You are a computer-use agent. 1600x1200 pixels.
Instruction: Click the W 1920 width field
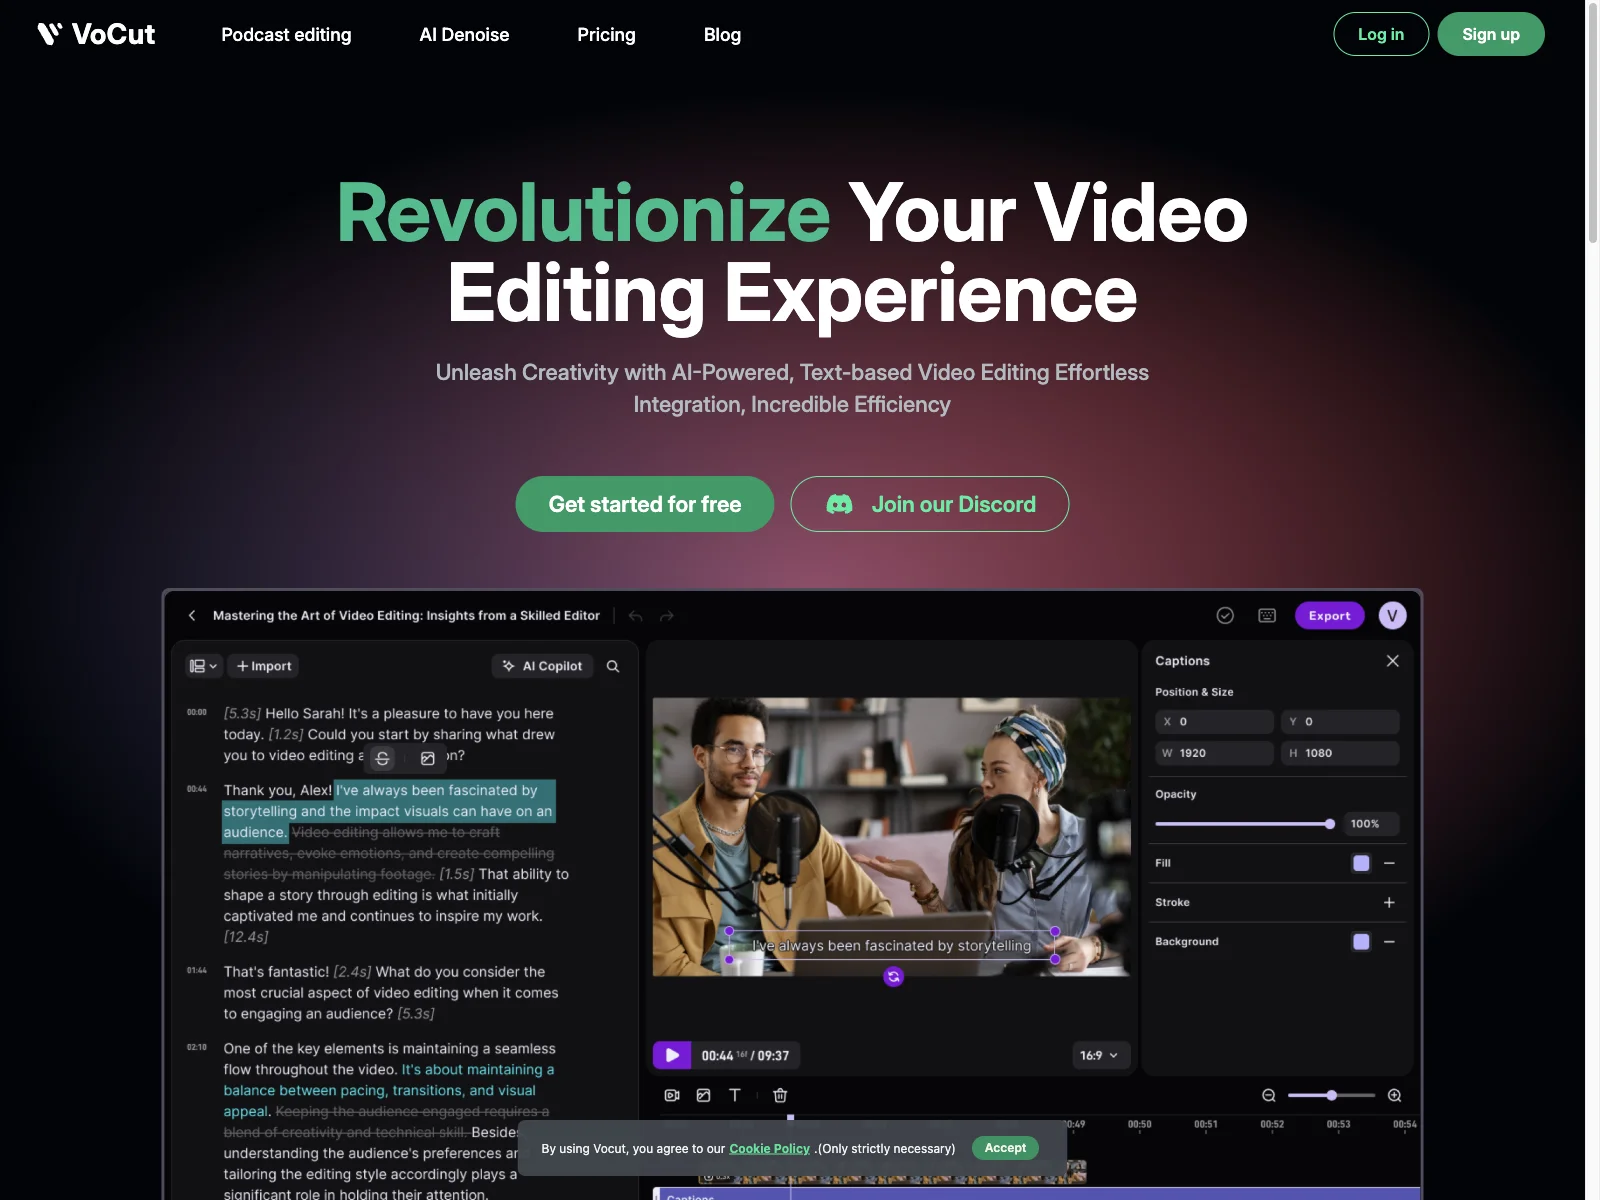[1214, 753]
